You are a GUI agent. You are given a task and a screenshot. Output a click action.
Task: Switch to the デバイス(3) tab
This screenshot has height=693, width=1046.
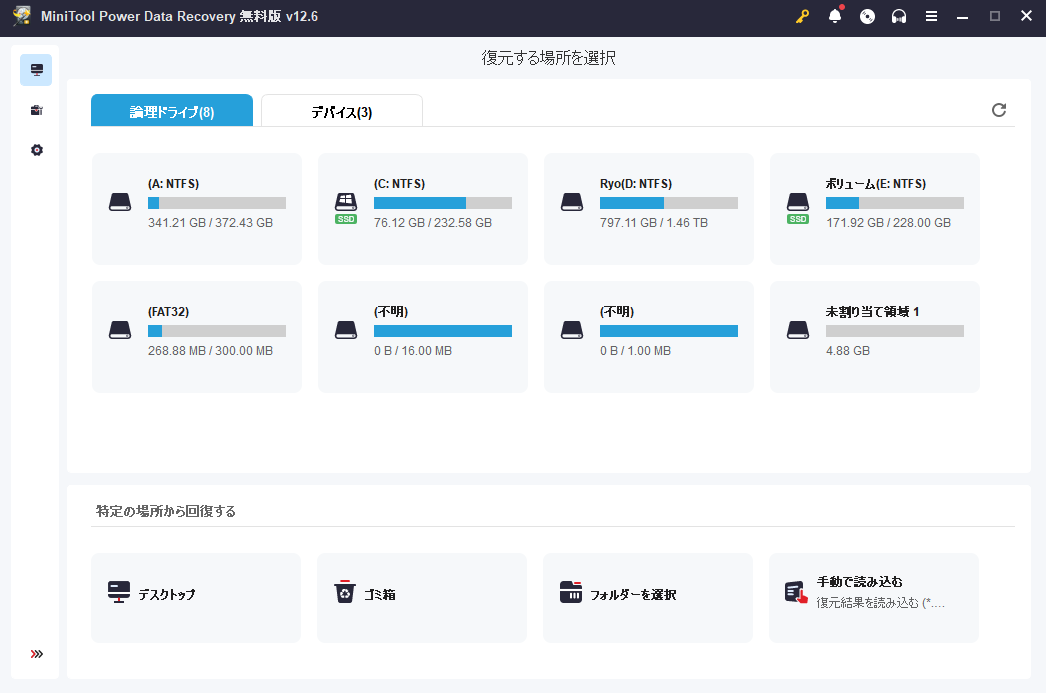(341, 111)
